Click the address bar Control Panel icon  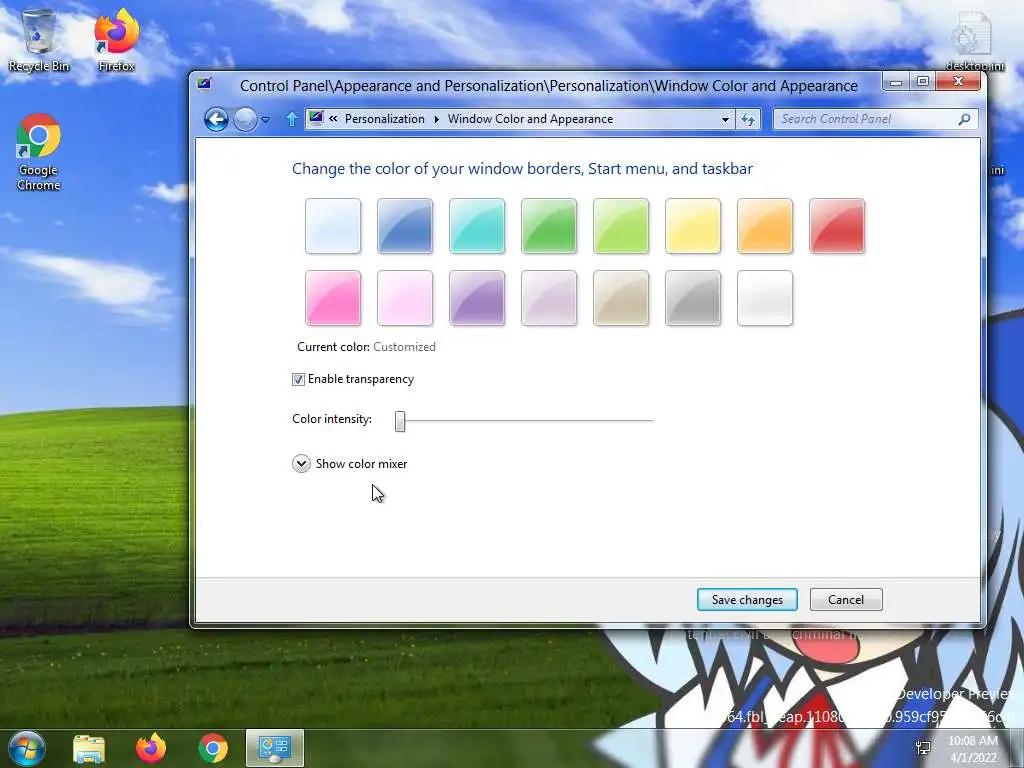tap(316, 118)
